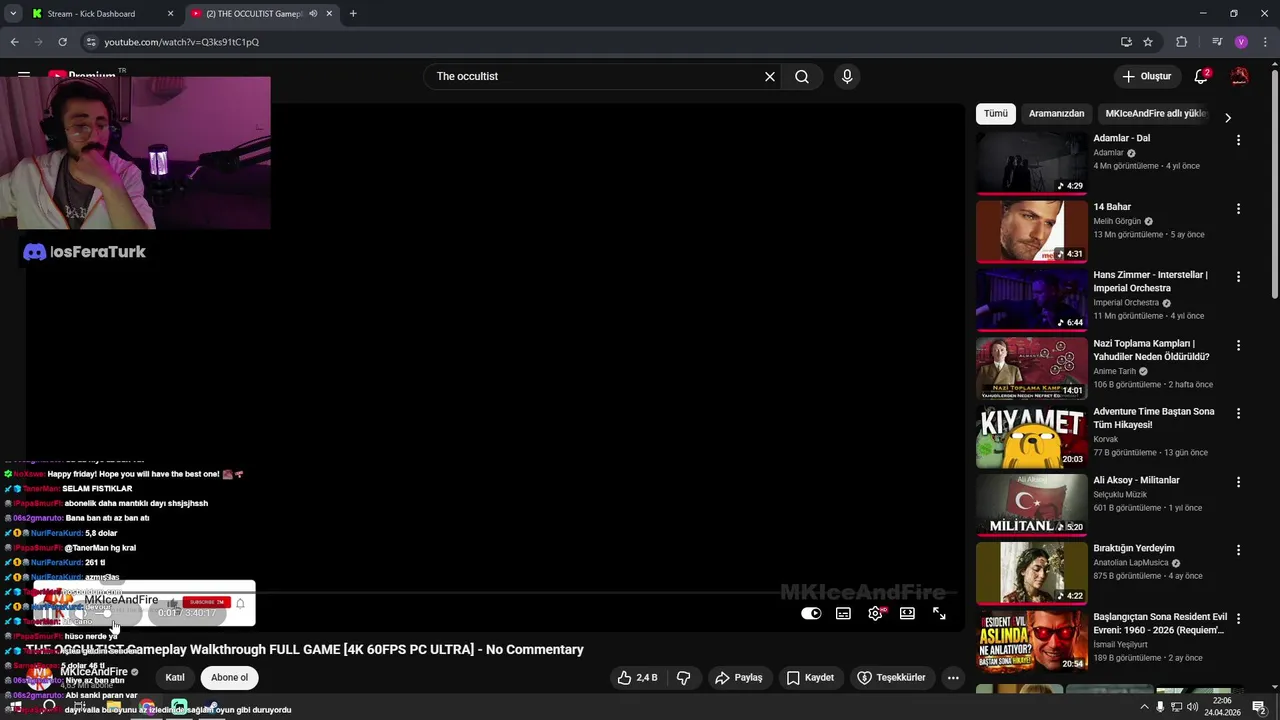Open options for Adventure Time video
The height and width of the screenshot is (720, 1280).
(x=1238, y=413)
